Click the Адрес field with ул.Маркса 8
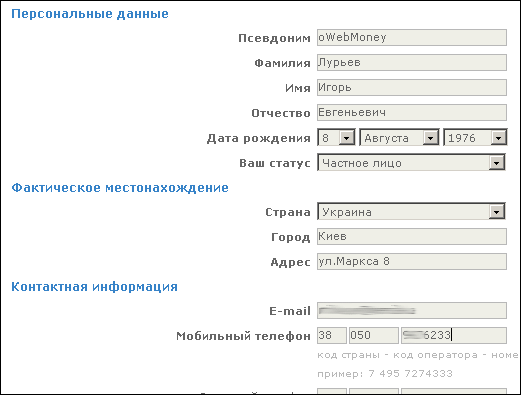The image size is (521, 395). 412,261
